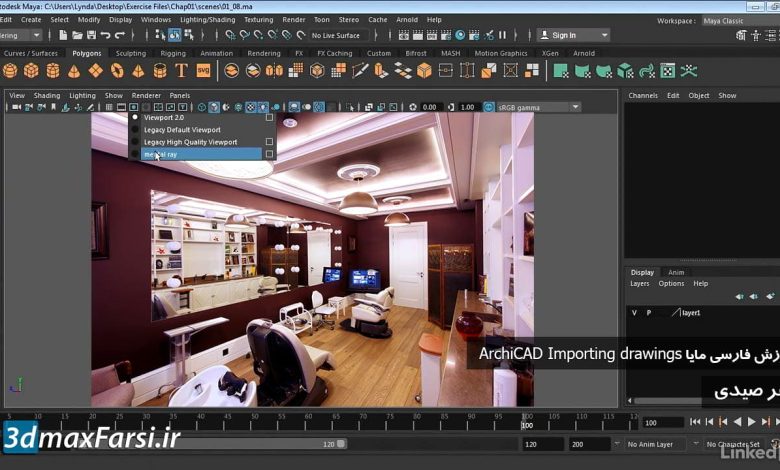The image size is (780, 470).
Task: Click the new scene icon
Action: [63, 35]
